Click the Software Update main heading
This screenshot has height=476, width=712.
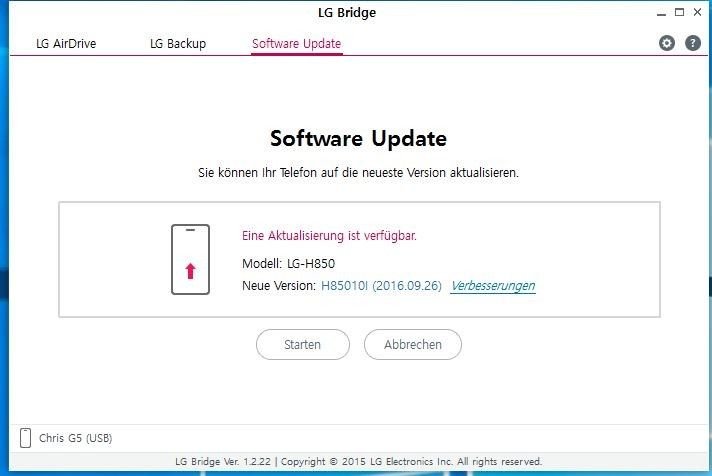[358, 139]
